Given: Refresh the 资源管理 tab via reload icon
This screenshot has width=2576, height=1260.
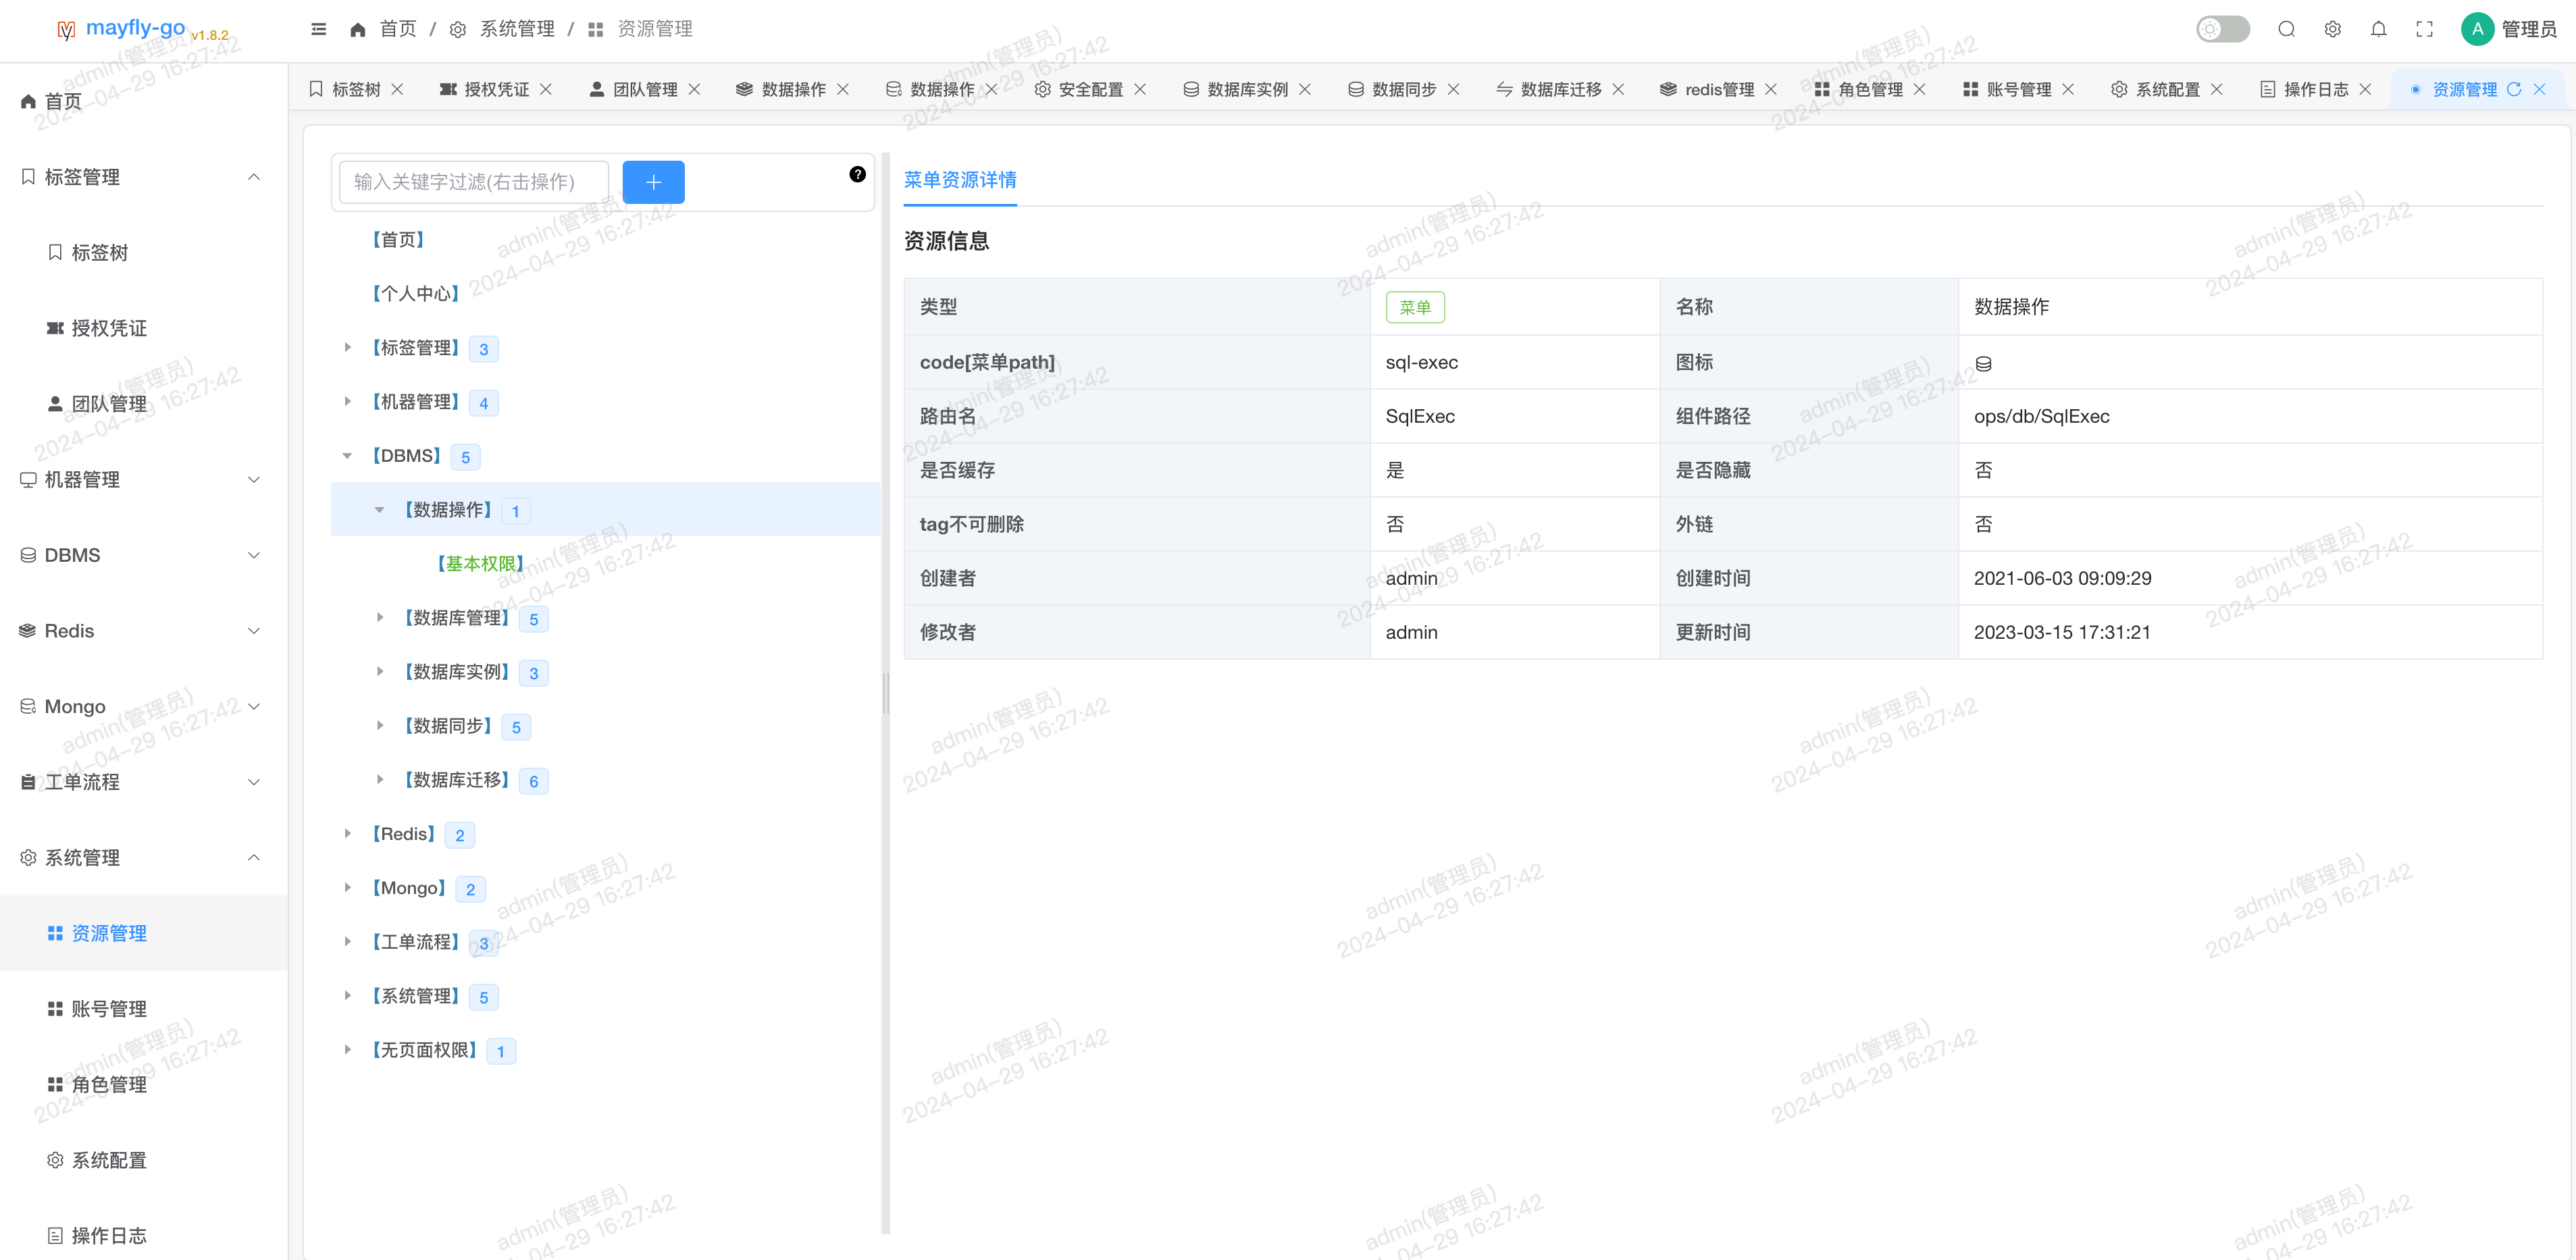Looking at the screenshot, I should (x=2513, y=89).
